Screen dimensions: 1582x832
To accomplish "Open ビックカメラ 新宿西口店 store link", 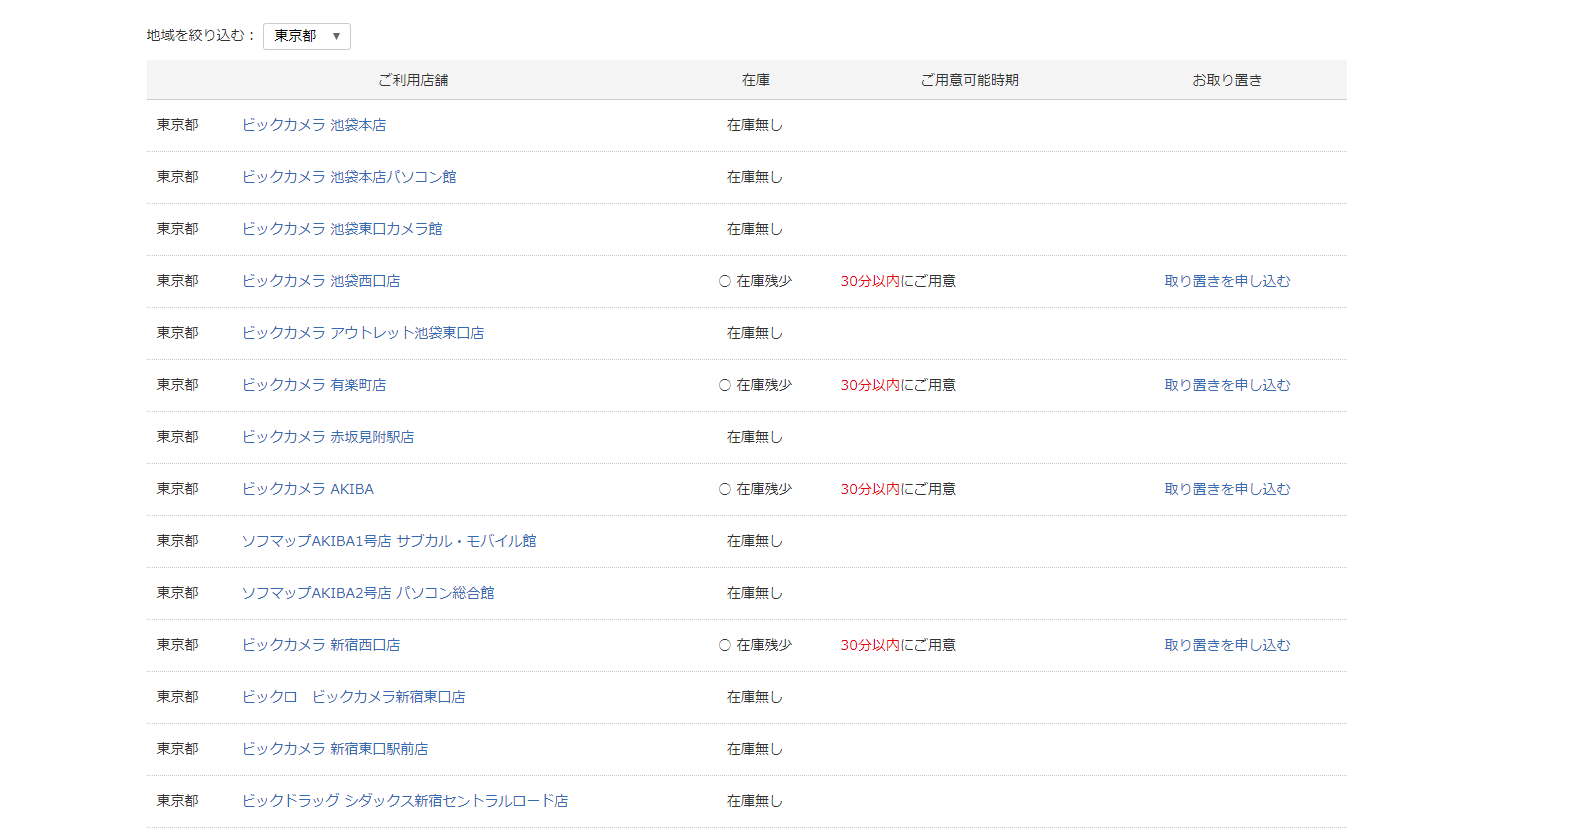I will 321,645.
